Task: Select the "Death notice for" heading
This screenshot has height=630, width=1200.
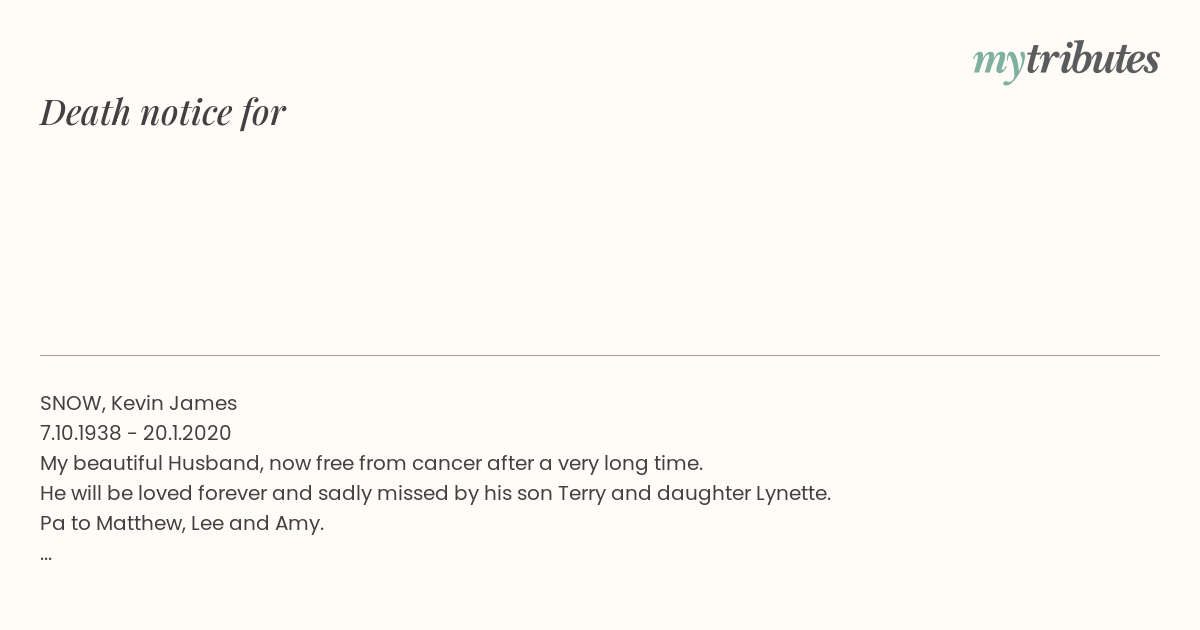Action: tap(163, 112)
